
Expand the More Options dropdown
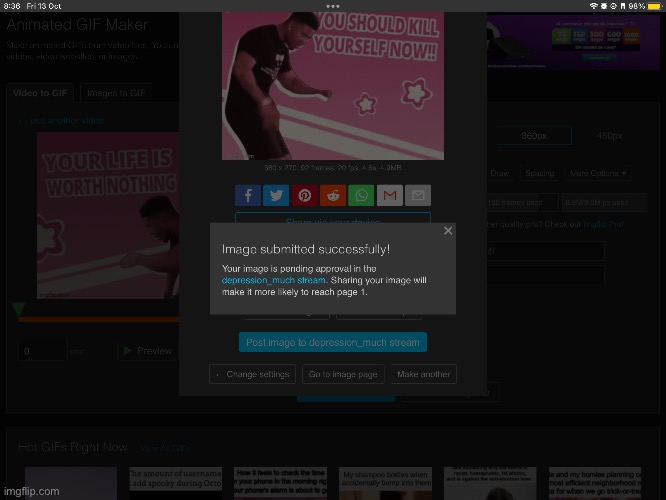tap(599, 173)
